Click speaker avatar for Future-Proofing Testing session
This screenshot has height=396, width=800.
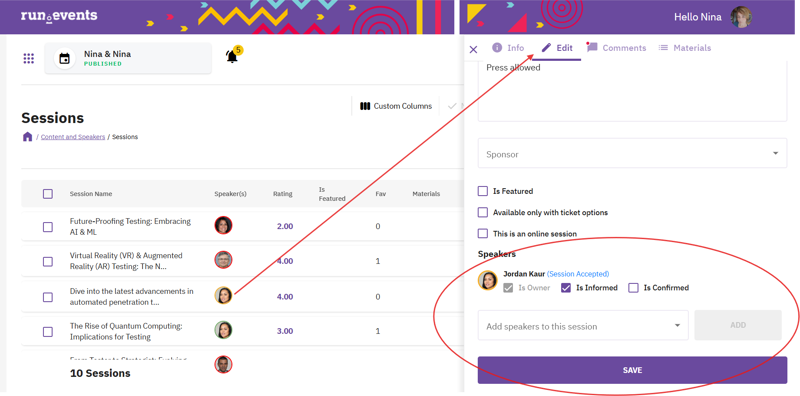pos(223,225)
